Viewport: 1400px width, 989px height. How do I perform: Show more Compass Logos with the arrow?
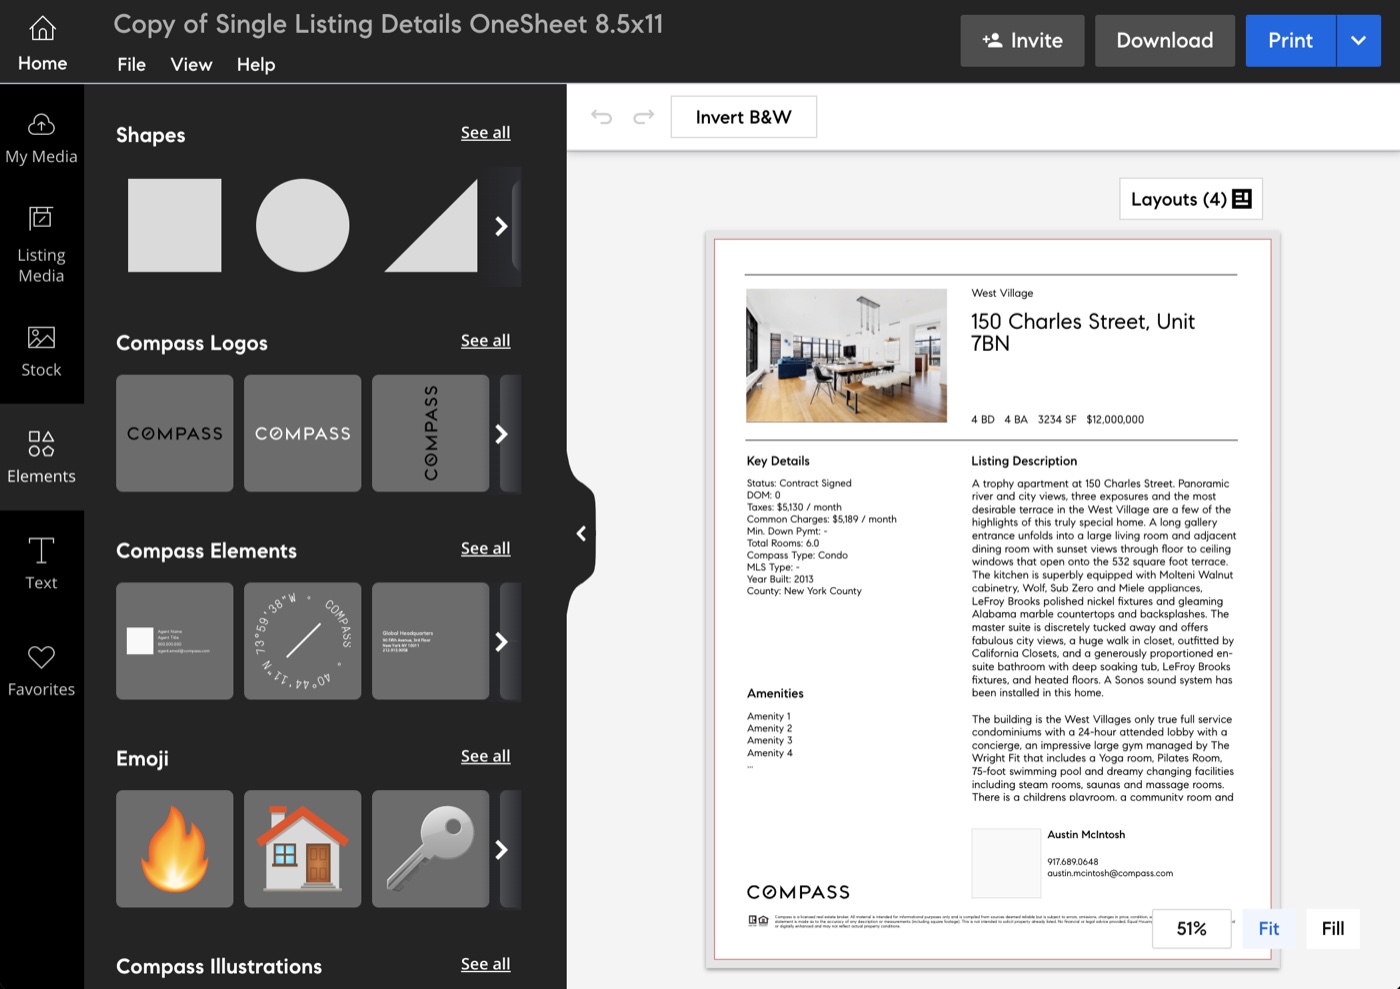[x=502, y=433]
